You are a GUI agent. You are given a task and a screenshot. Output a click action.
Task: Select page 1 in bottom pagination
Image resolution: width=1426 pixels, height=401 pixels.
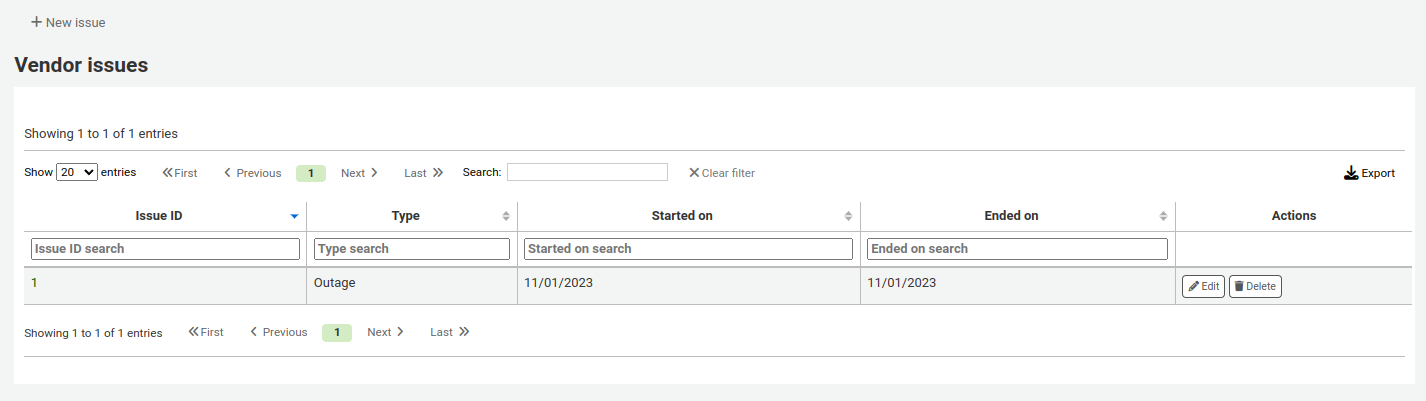click(337, 332)
